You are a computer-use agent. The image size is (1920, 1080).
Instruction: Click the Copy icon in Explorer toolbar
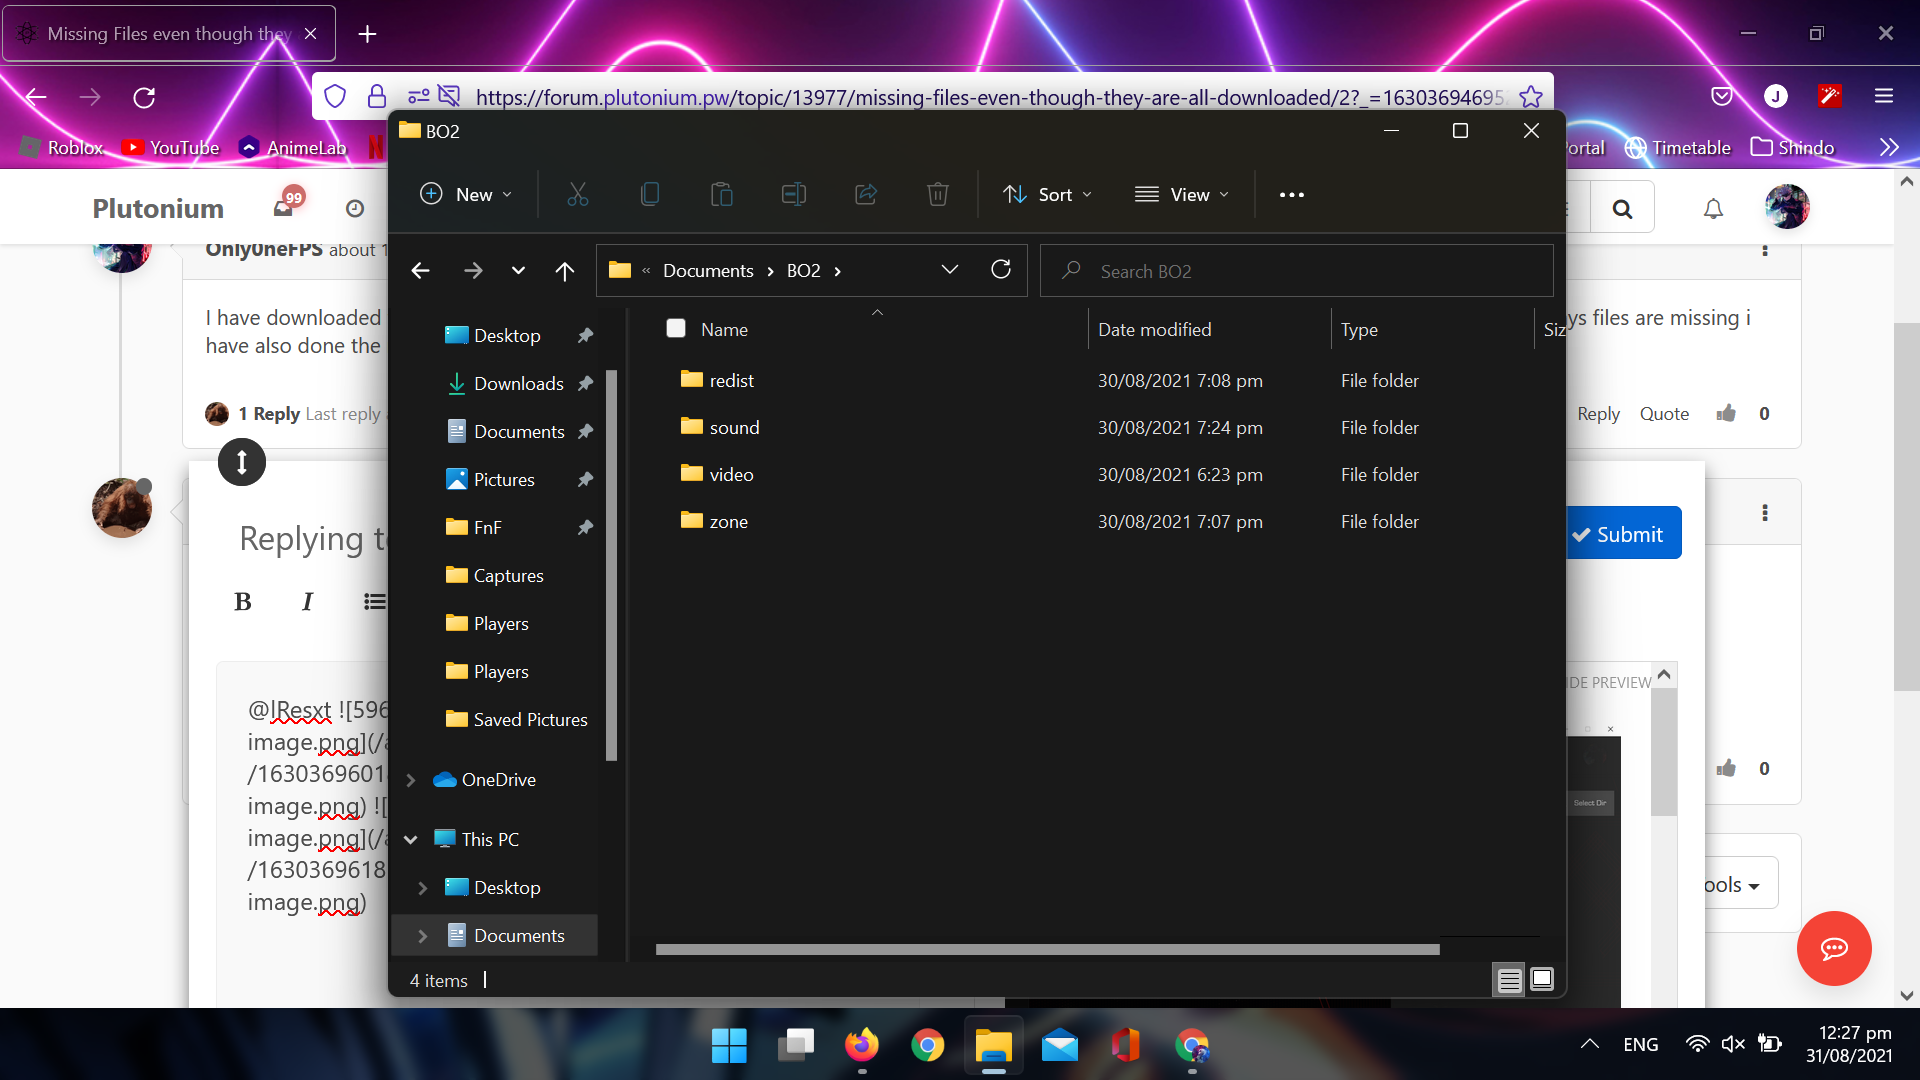[x=650, y=195]
